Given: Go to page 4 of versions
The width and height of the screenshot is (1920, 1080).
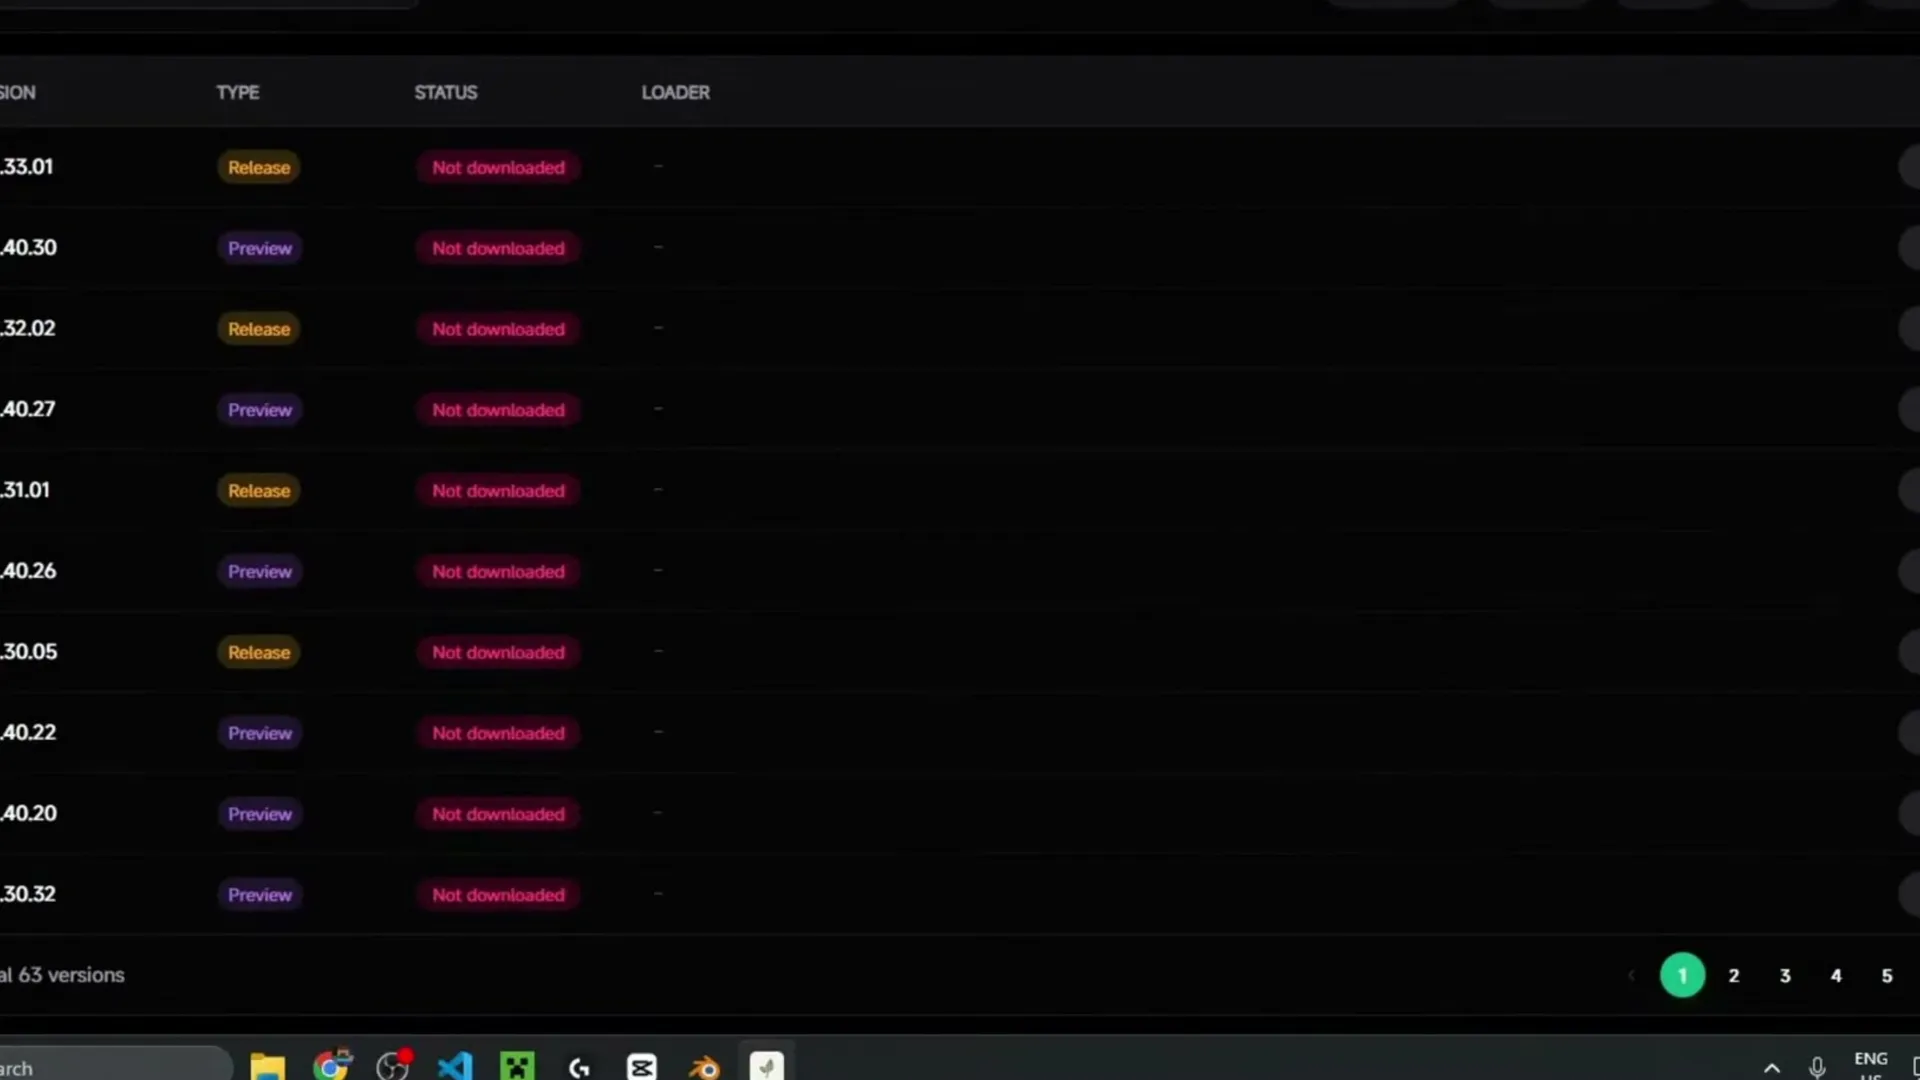Looking at the screenshot, I should (1836, 975).
